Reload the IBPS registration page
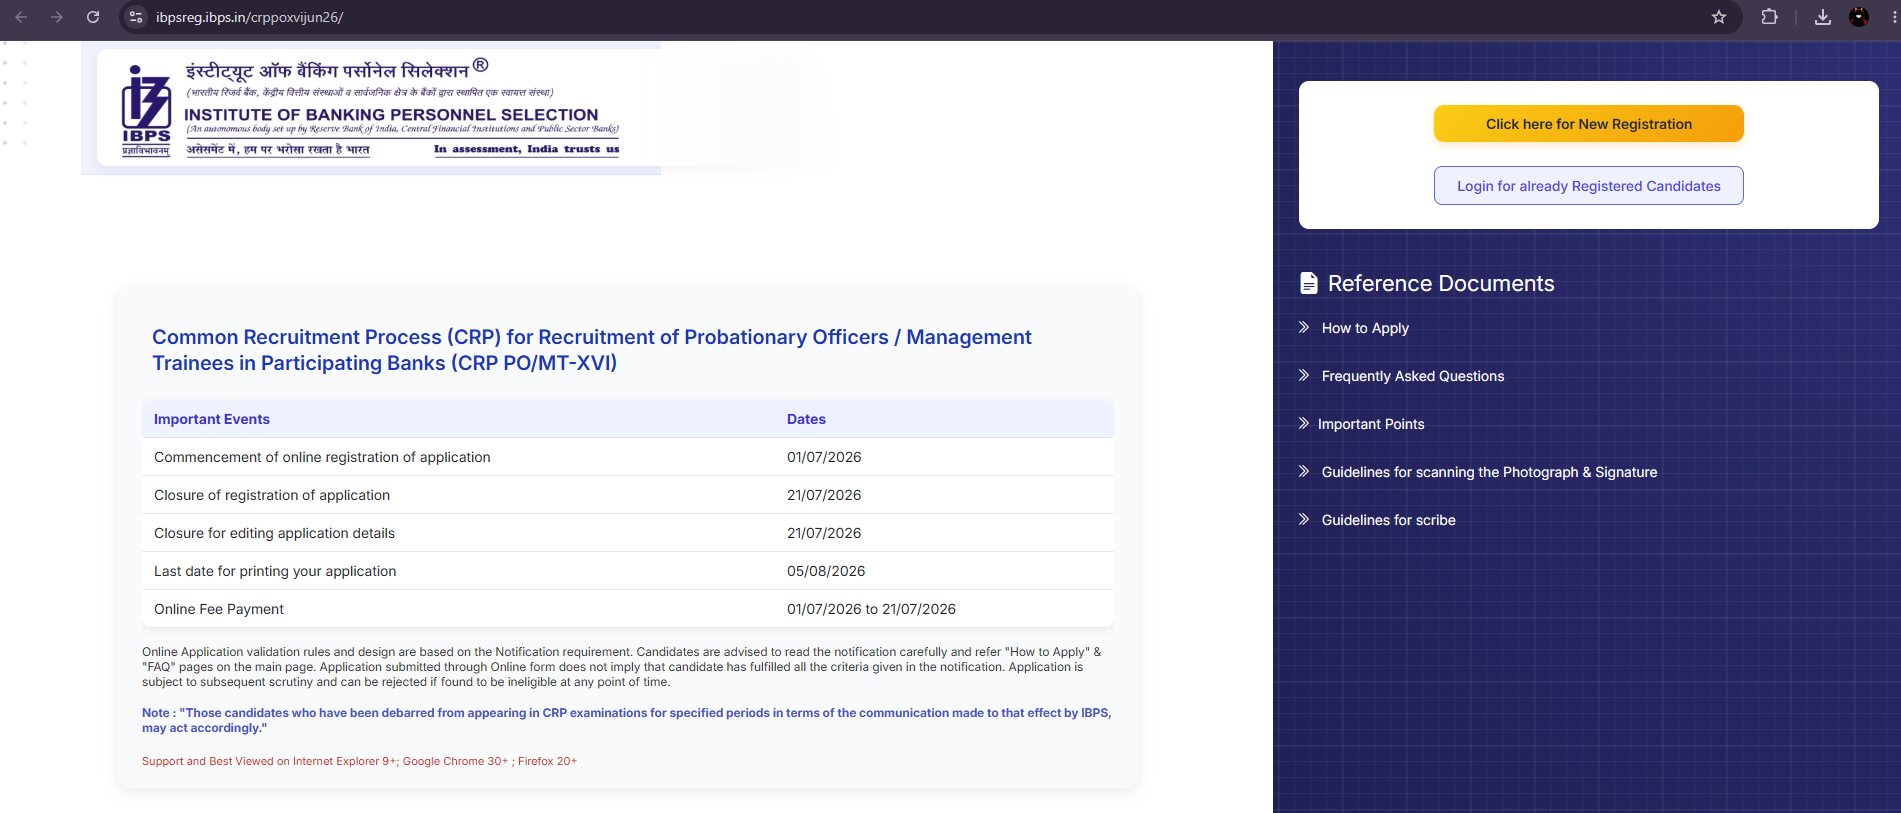 click(93, 17)
